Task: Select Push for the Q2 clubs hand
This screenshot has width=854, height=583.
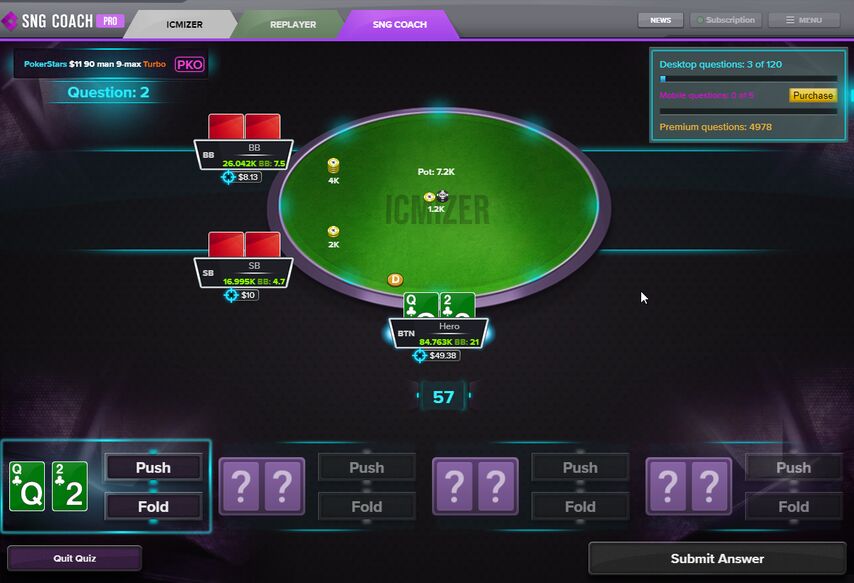Action: 154,467
